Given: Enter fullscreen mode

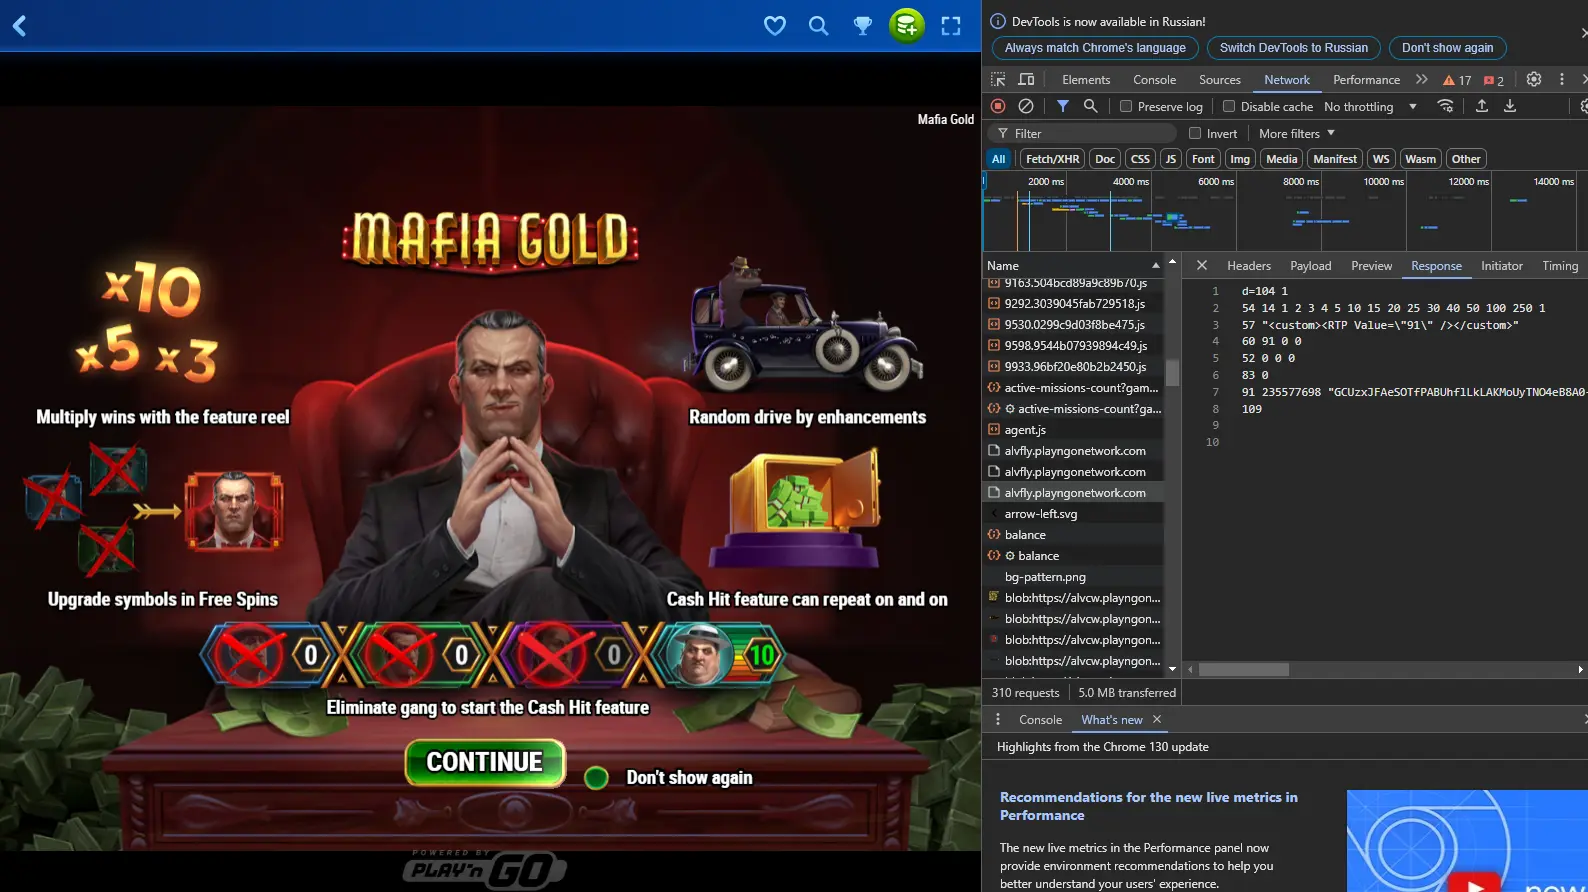Looking at the screenshot, I should point(951,26).
